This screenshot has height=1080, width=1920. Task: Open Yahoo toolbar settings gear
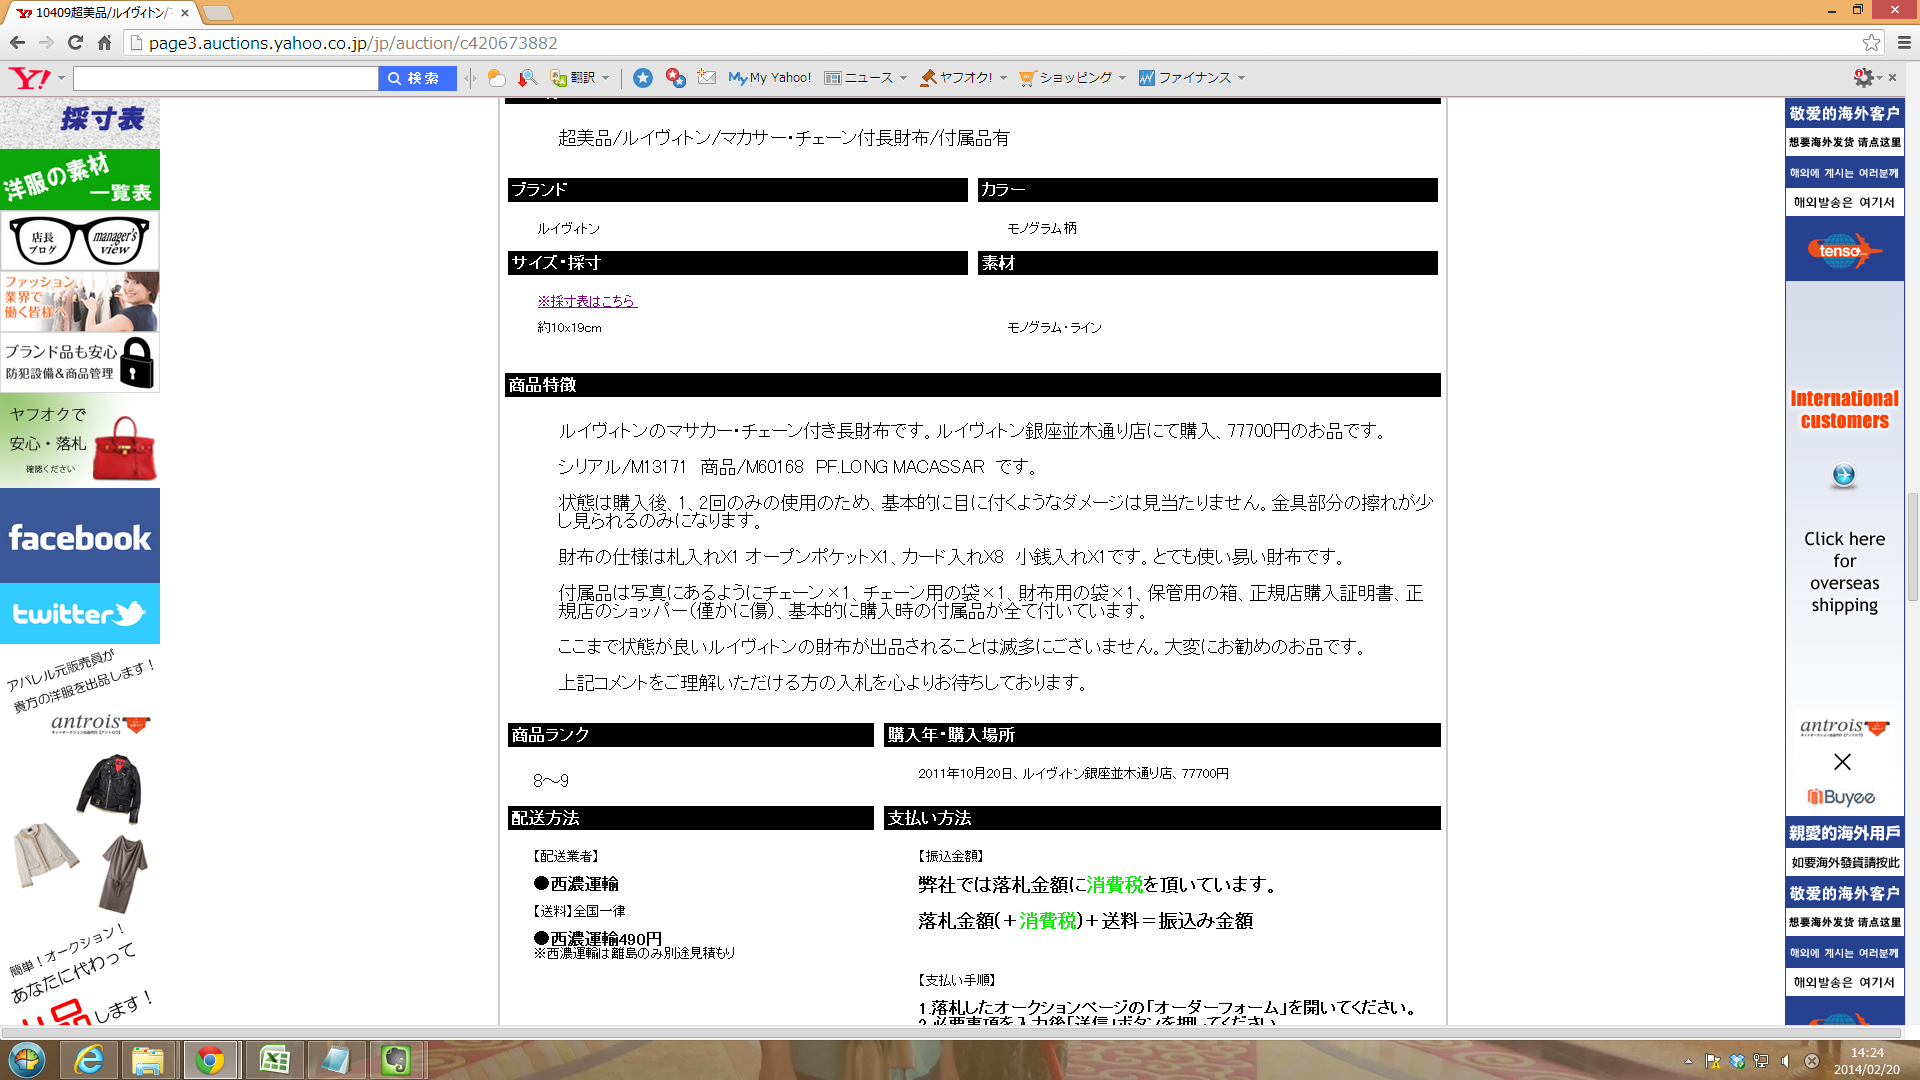[1862, 77]
